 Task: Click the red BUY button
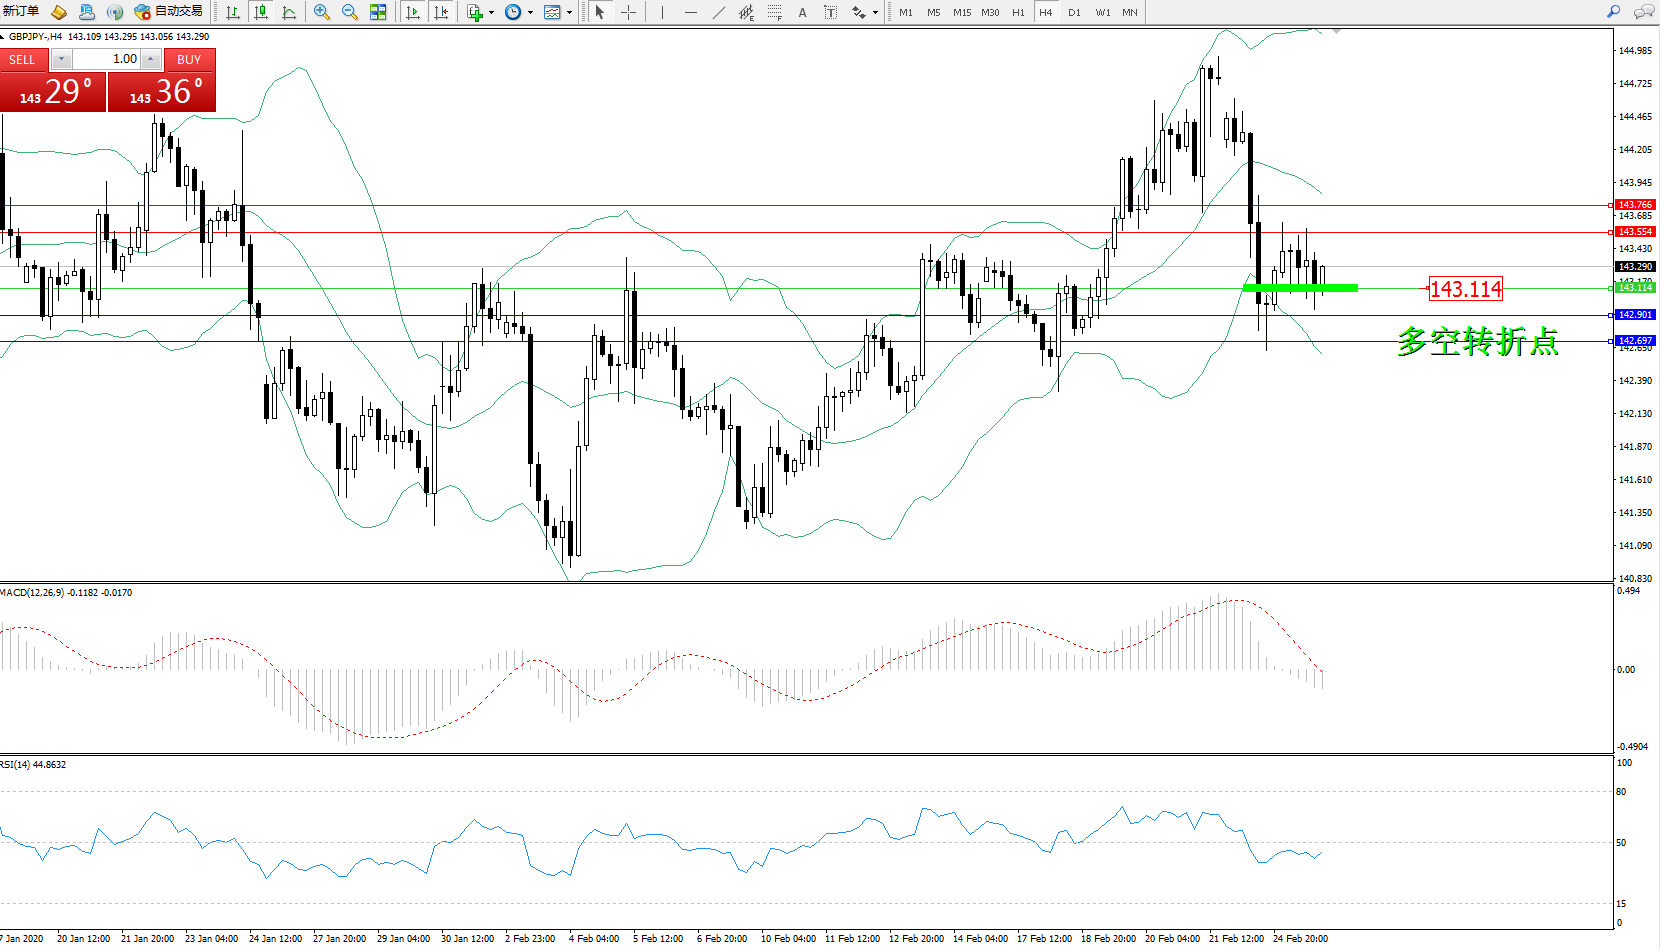point(189,60)
